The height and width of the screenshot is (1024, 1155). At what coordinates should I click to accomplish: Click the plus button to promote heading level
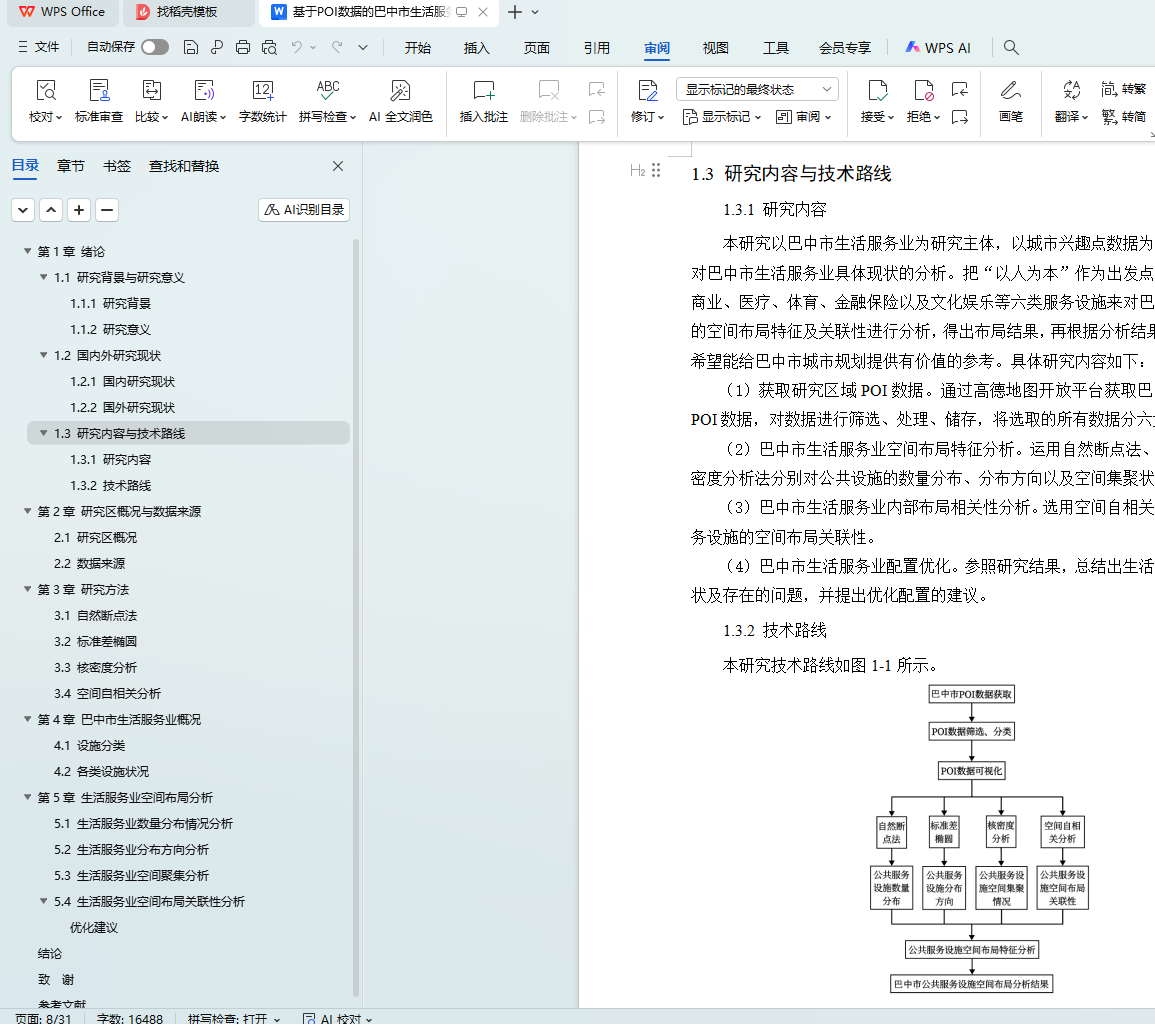[x=79, y=210]
